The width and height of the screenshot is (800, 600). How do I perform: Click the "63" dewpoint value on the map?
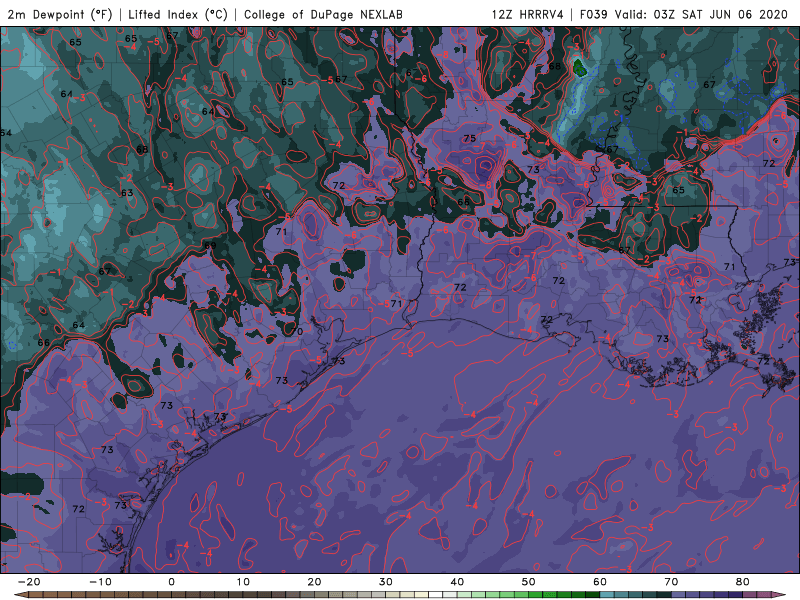[127, 193]
